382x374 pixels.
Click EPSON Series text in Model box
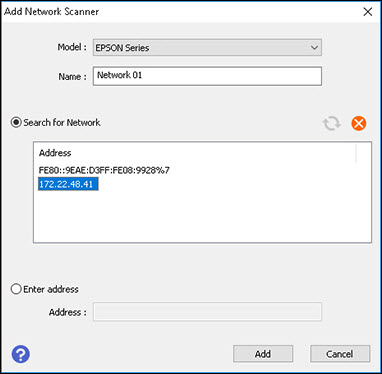point(122,48)
